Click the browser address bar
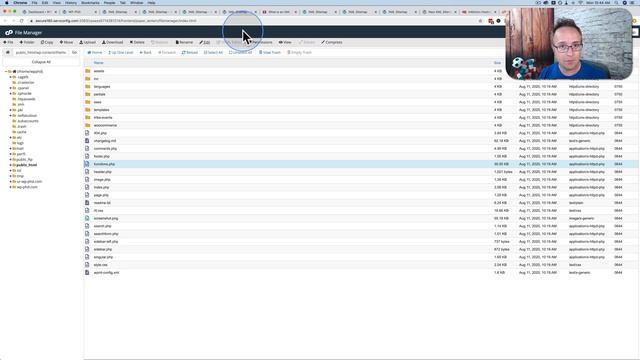Image resolution: width=640 pixels, height=360 pixels. [x=253, y=21]
